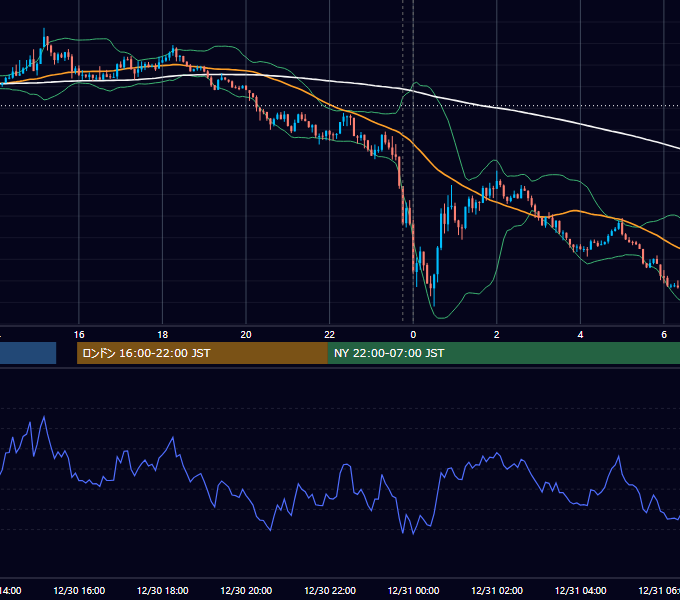The image size is (680, 600).
Task: Click the "12/30 18:00" date label
Action: click(x=163, y=590)
